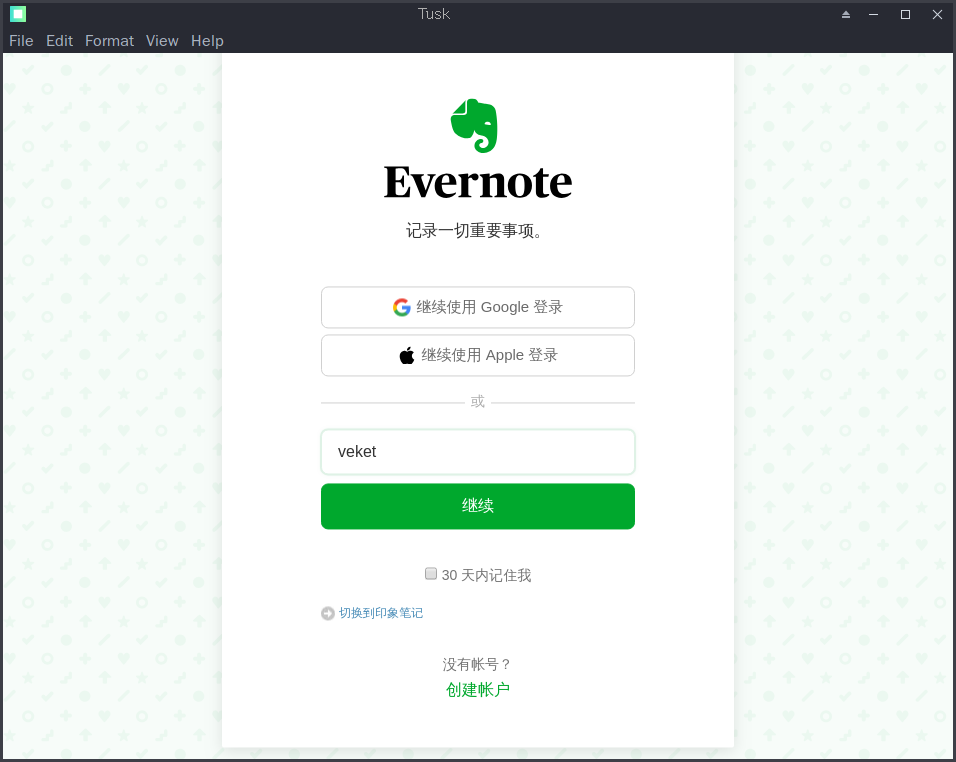Click the 创建帐户 create account link

click(x=478, y=690)
